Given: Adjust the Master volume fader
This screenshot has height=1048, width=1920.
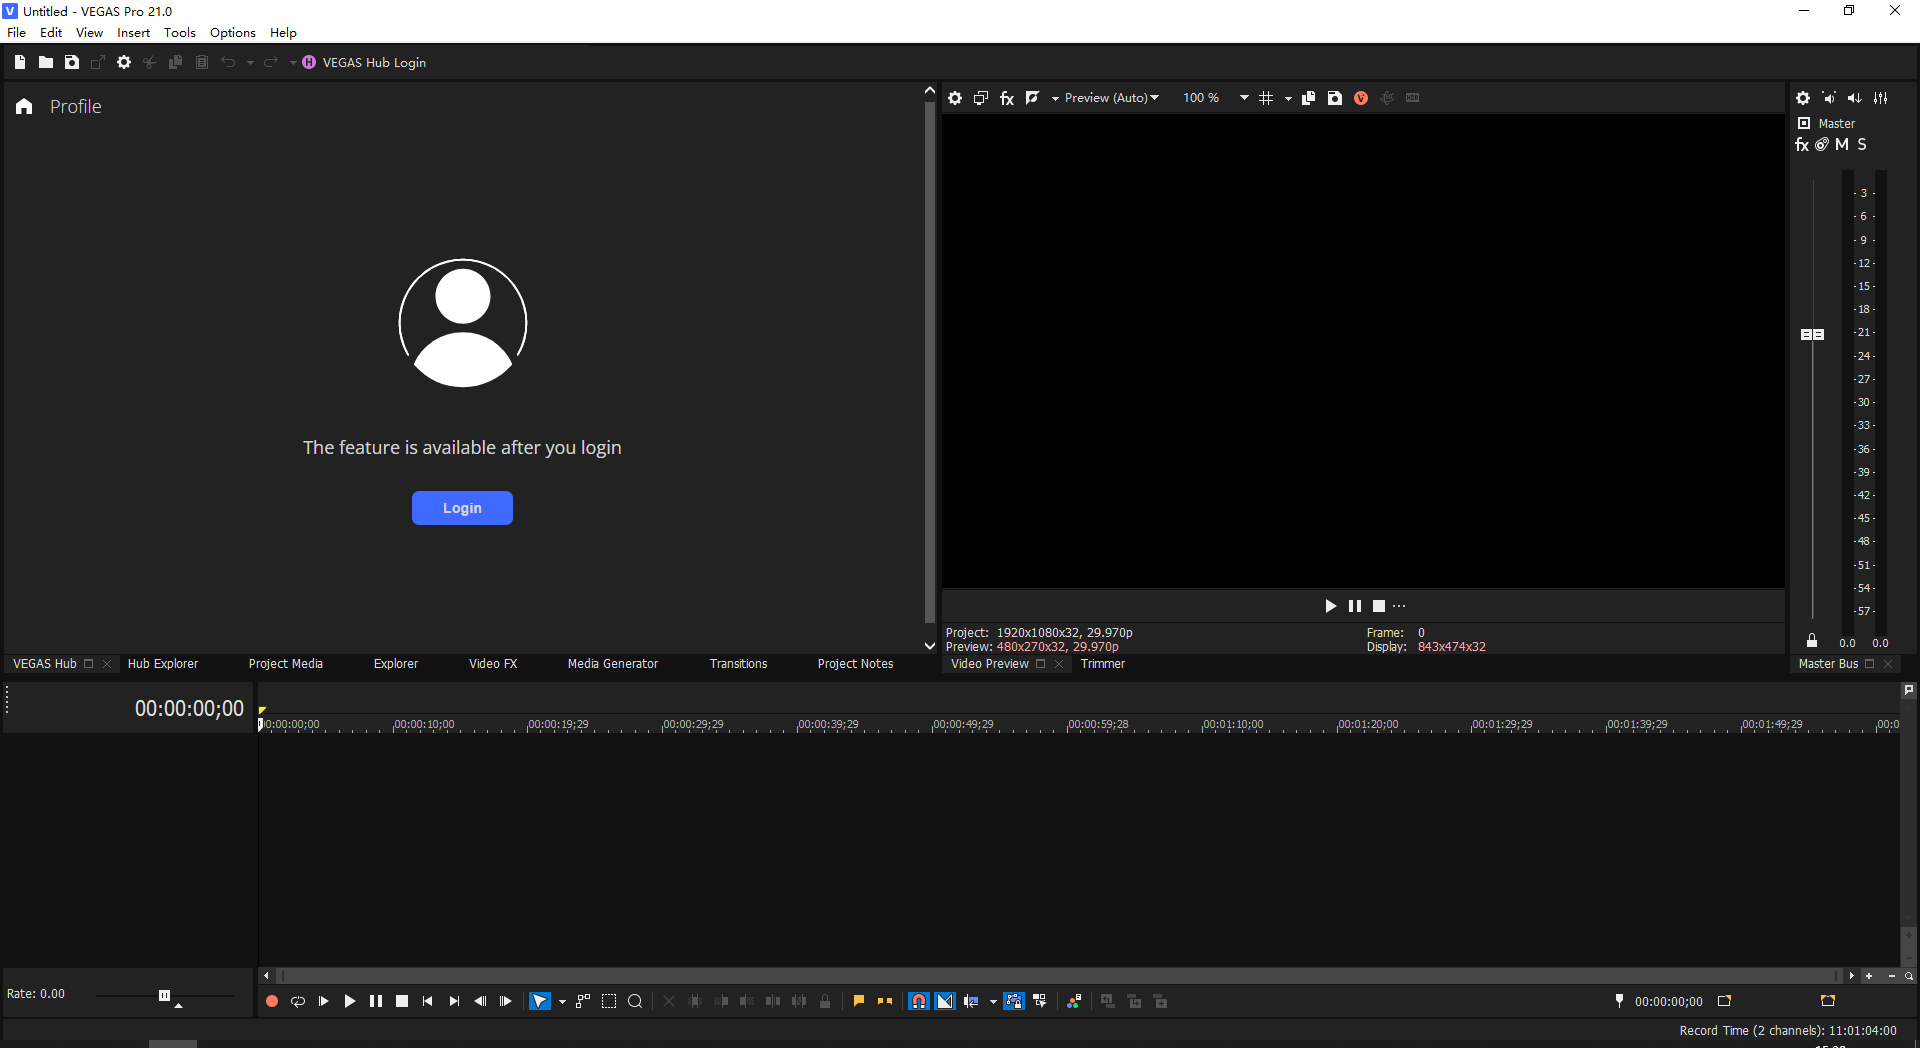Looking at the screenshot, I should pos(1812,334).
